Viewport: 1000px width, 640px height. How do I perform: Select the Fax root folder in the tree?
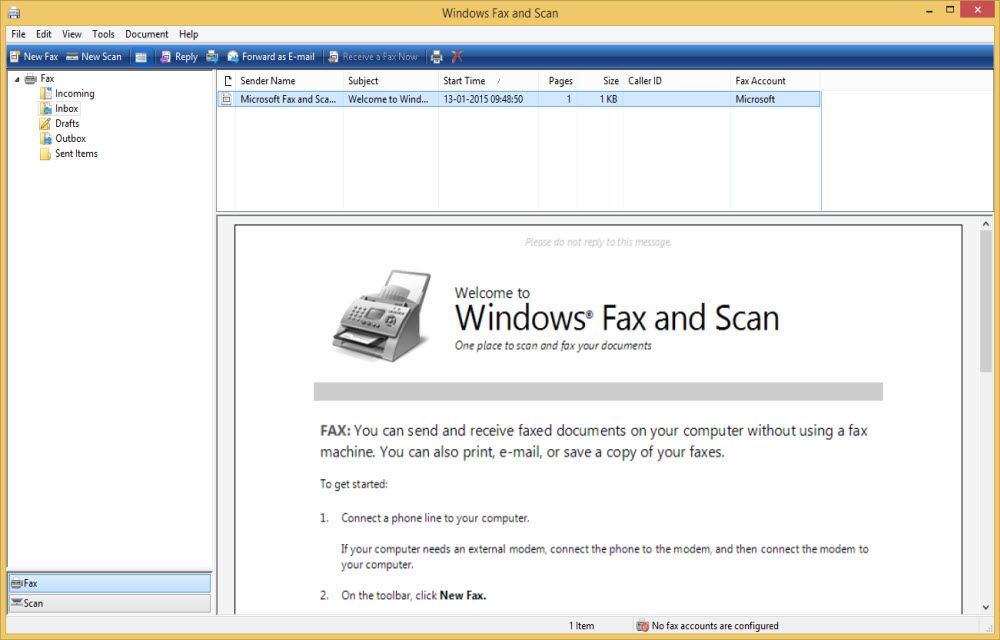coord(47,78)
